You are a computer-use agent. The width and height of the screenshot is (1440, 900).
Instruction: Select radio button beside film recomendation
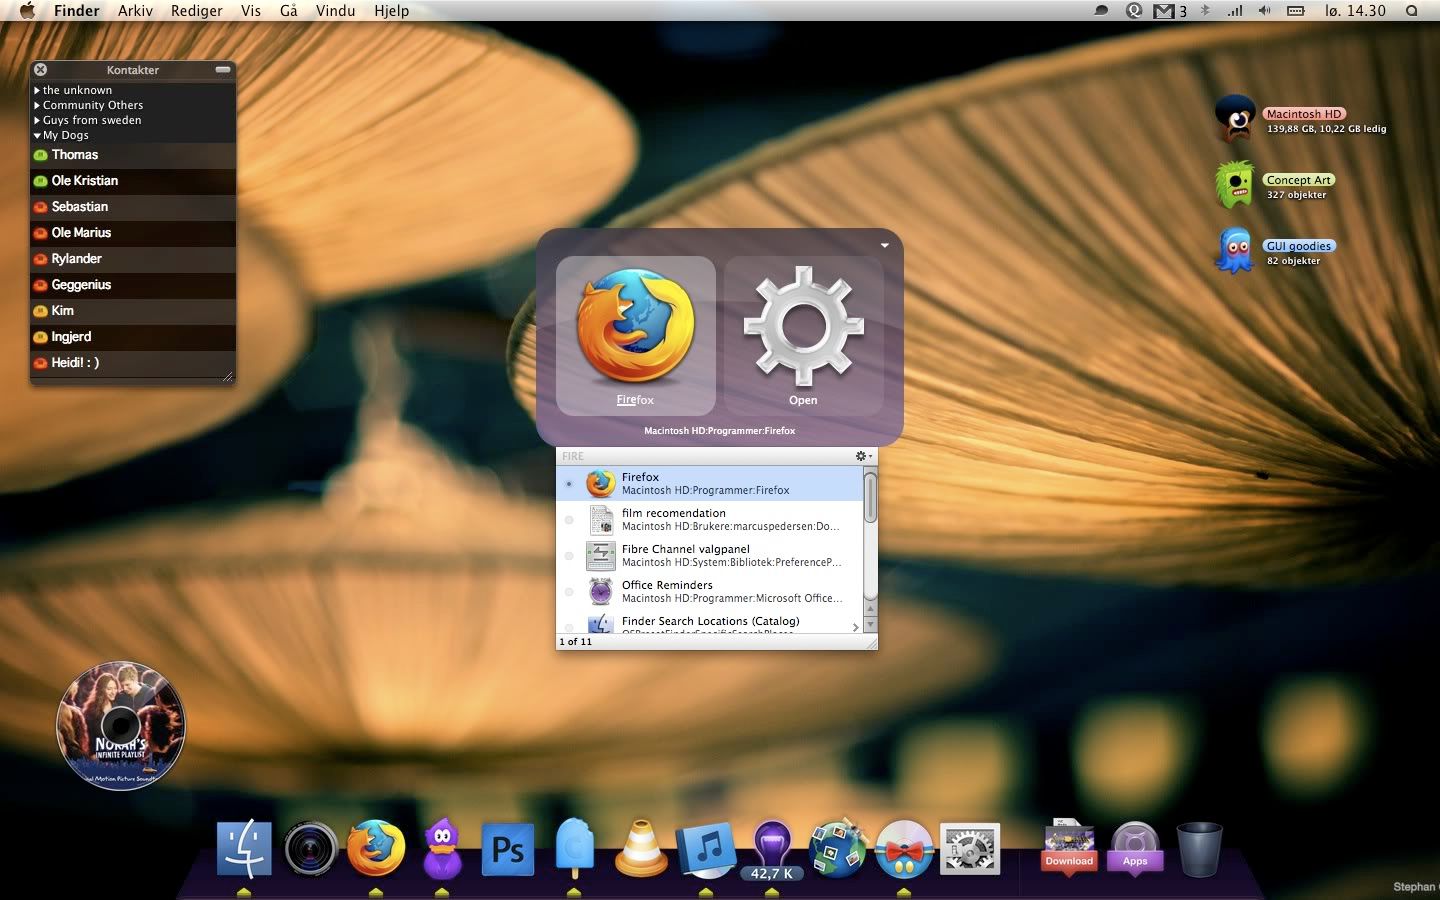point(569,520)
